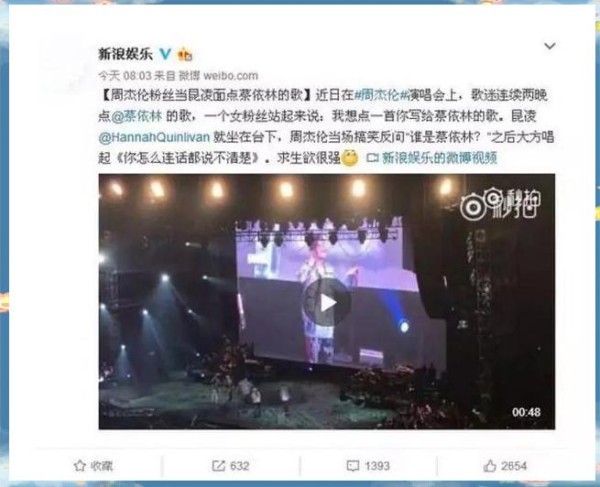Viewport: 600px width, 487px height.
Task: Open the 新浪娱乐 account name
Action: [126, 54]
